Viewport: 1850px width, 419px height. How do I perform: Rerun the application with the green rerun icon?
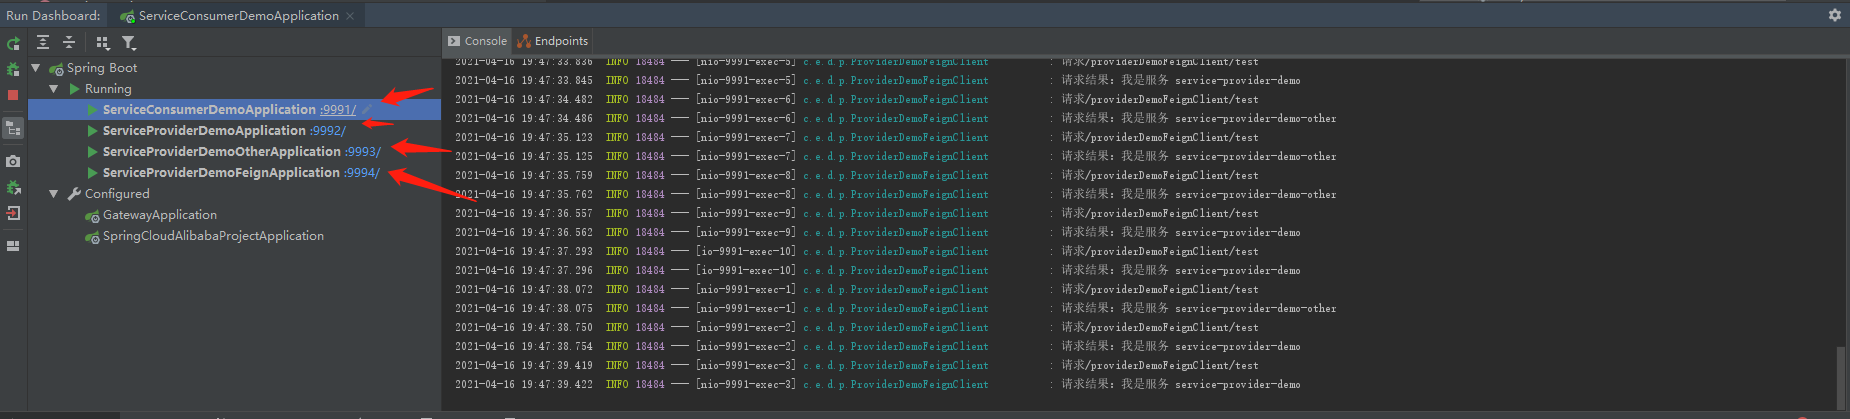coord(13,43)
